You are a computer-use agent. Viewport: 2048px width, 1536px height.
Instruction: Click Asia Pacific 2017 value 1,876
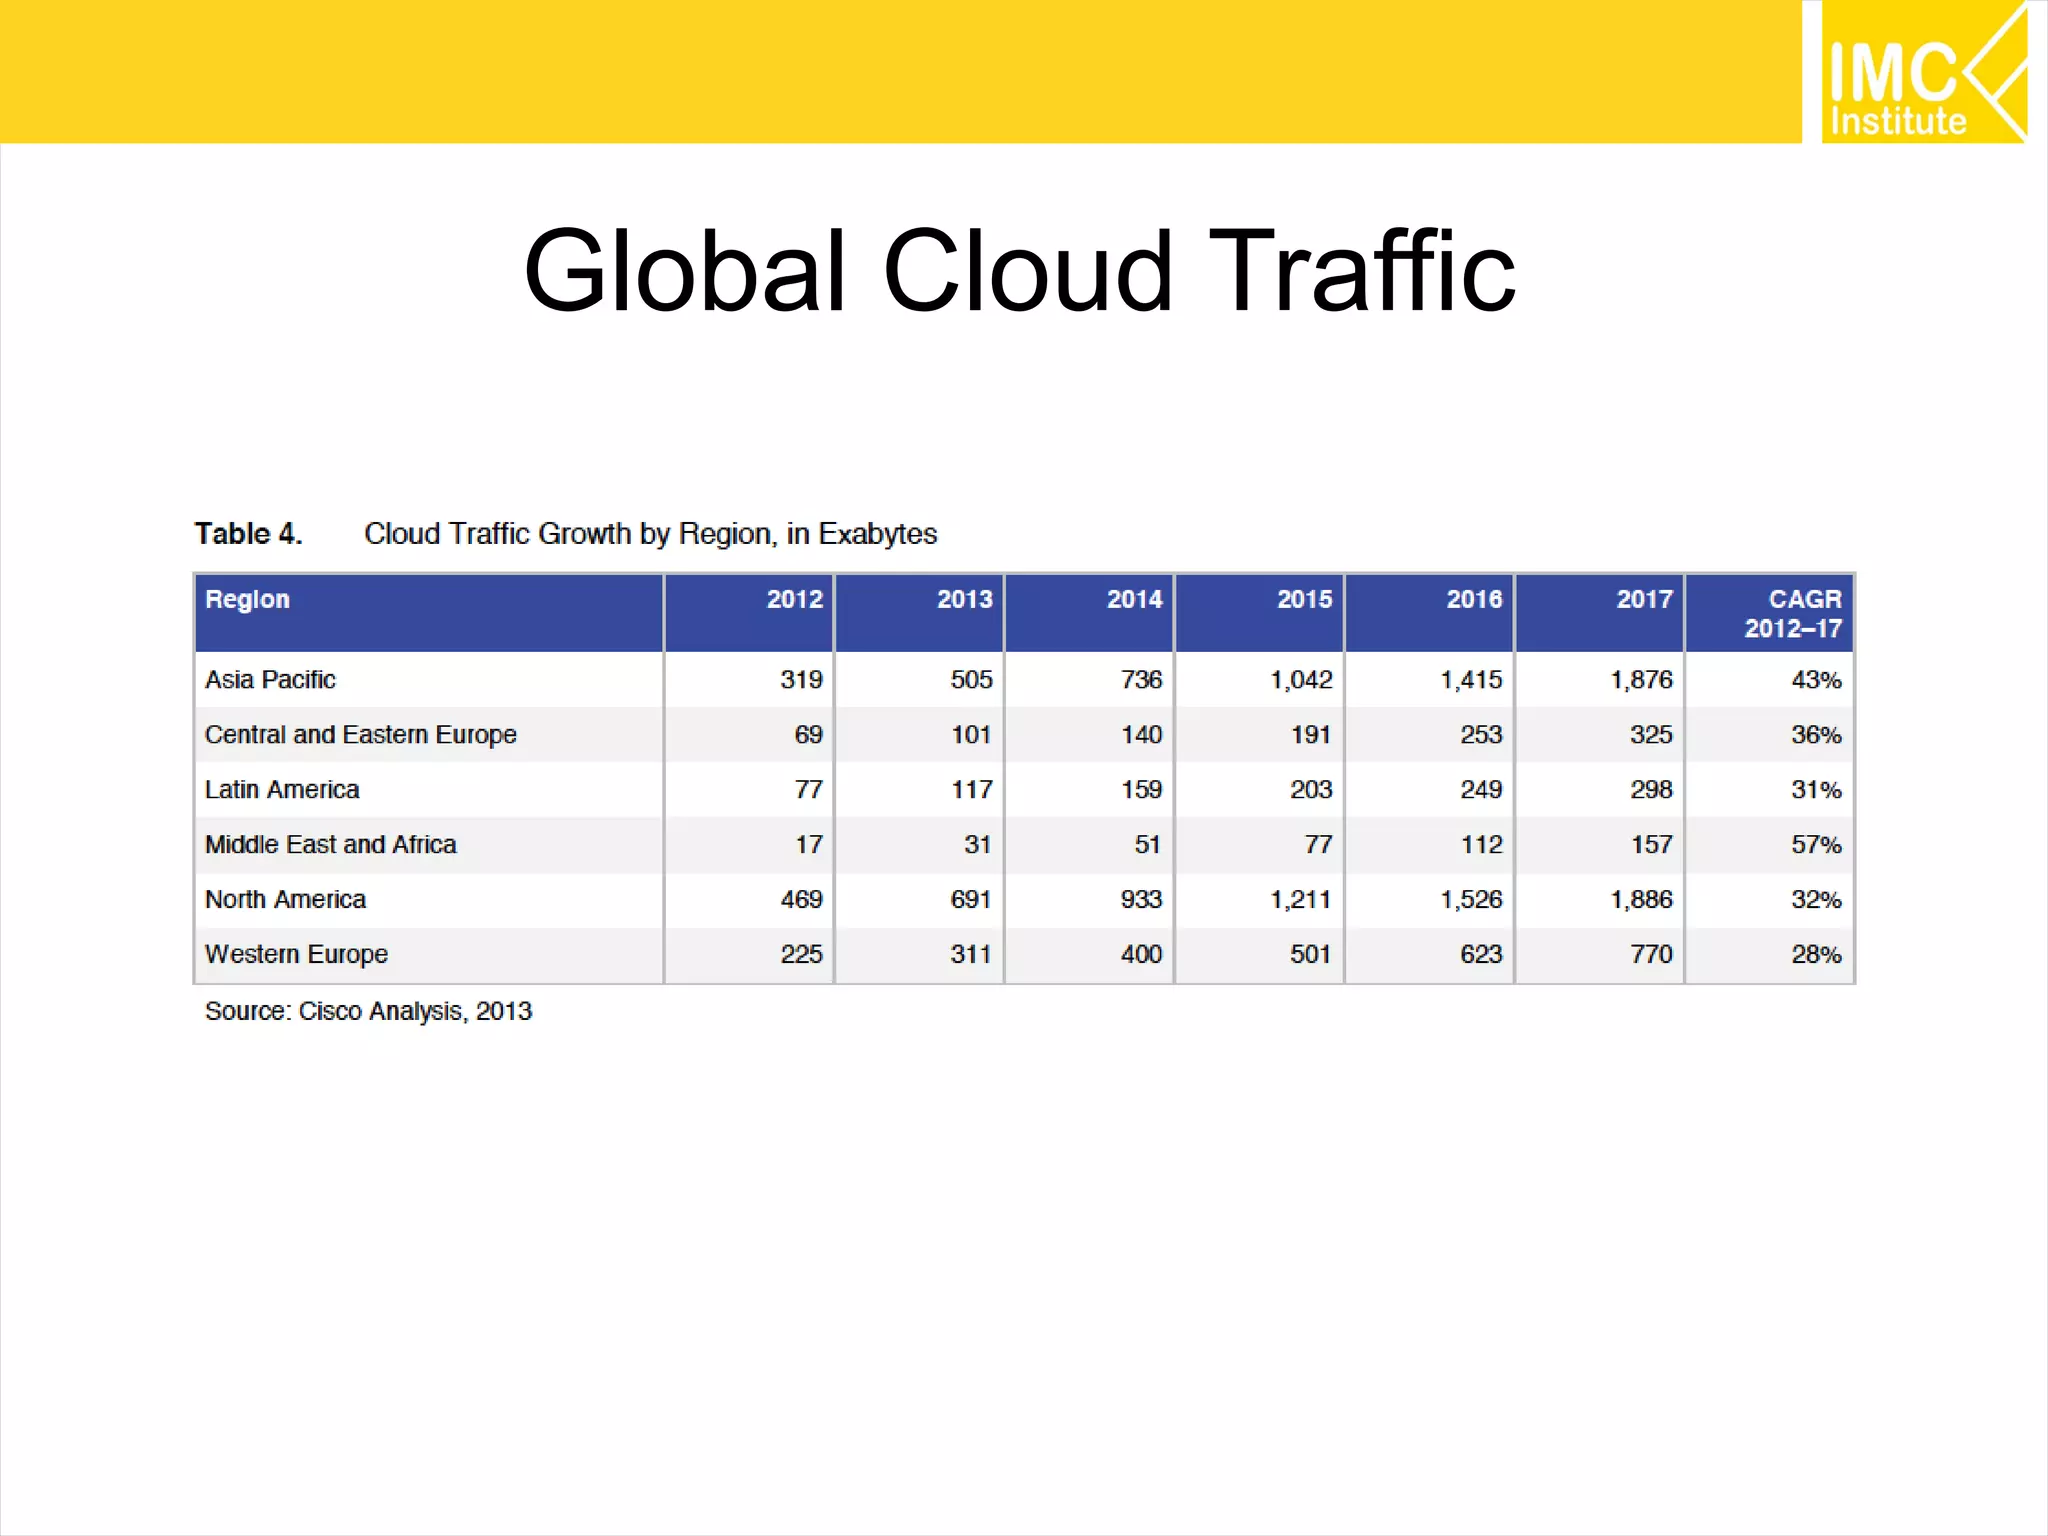(x=1642, y=680)
